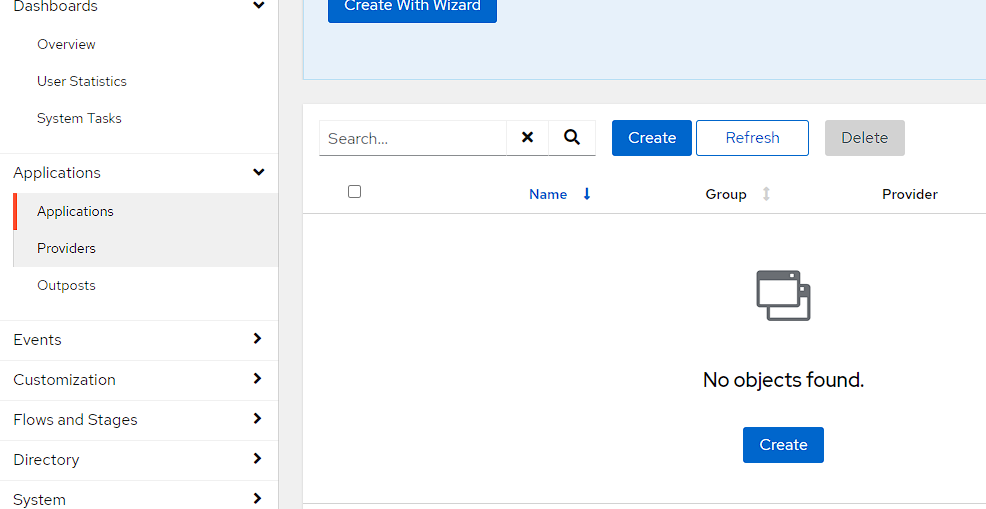
Task: Click the magnifying glass search icon
Action: pos(572,138)
